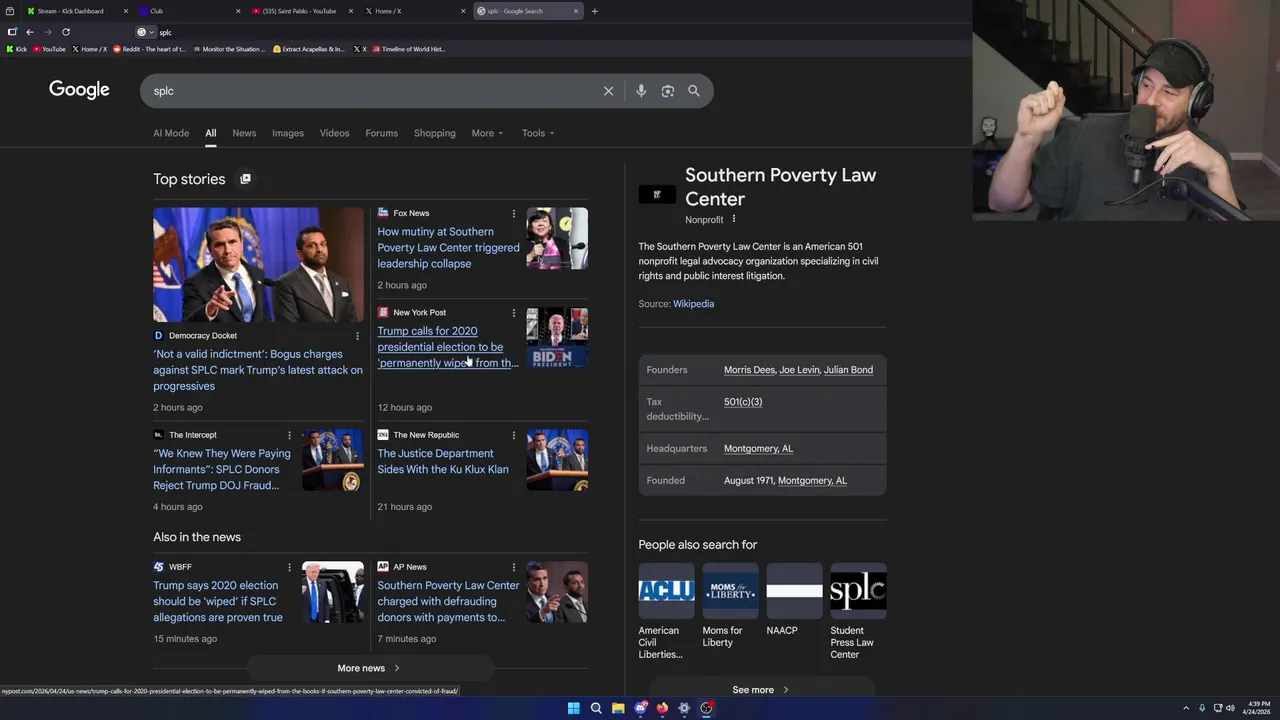Image resolution: width=1280 pixels, height=720 pixels.
Task: Open the American Civil Liberties Union related search
Action: tap(666, 611)
